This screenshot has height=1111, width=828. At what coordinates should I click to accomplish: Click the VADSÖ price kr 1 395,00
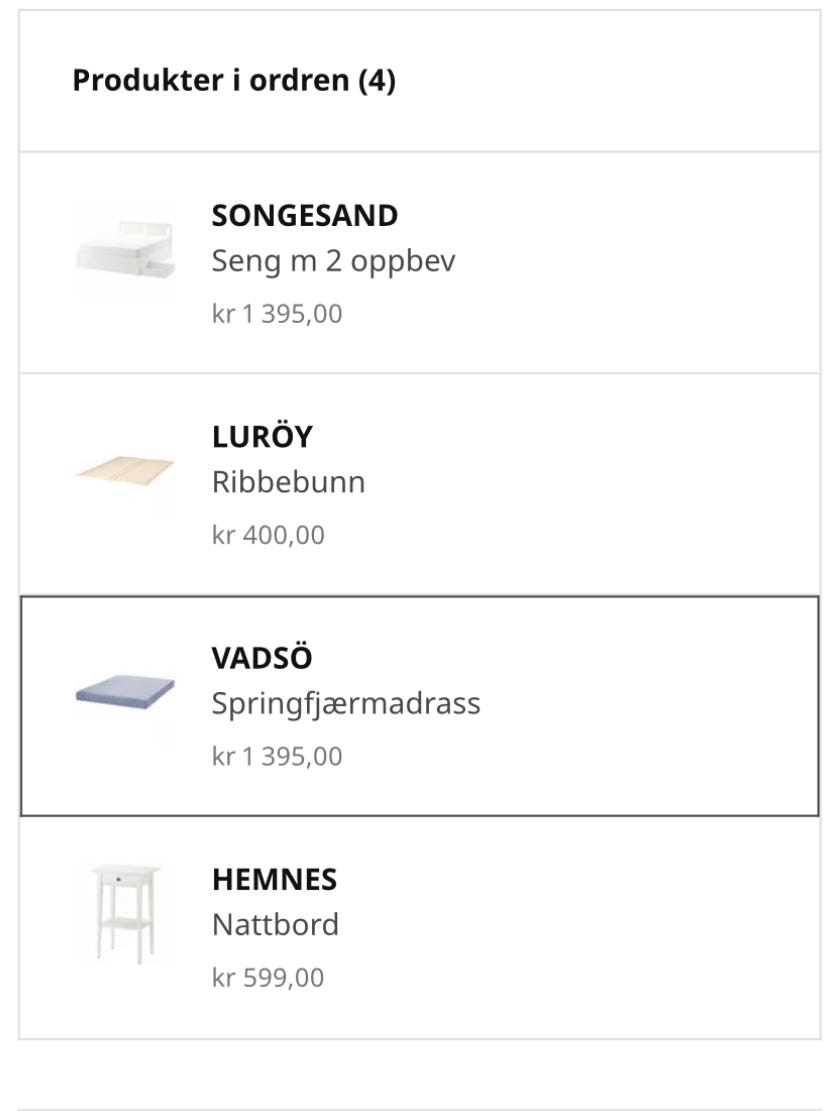[277, 756]
